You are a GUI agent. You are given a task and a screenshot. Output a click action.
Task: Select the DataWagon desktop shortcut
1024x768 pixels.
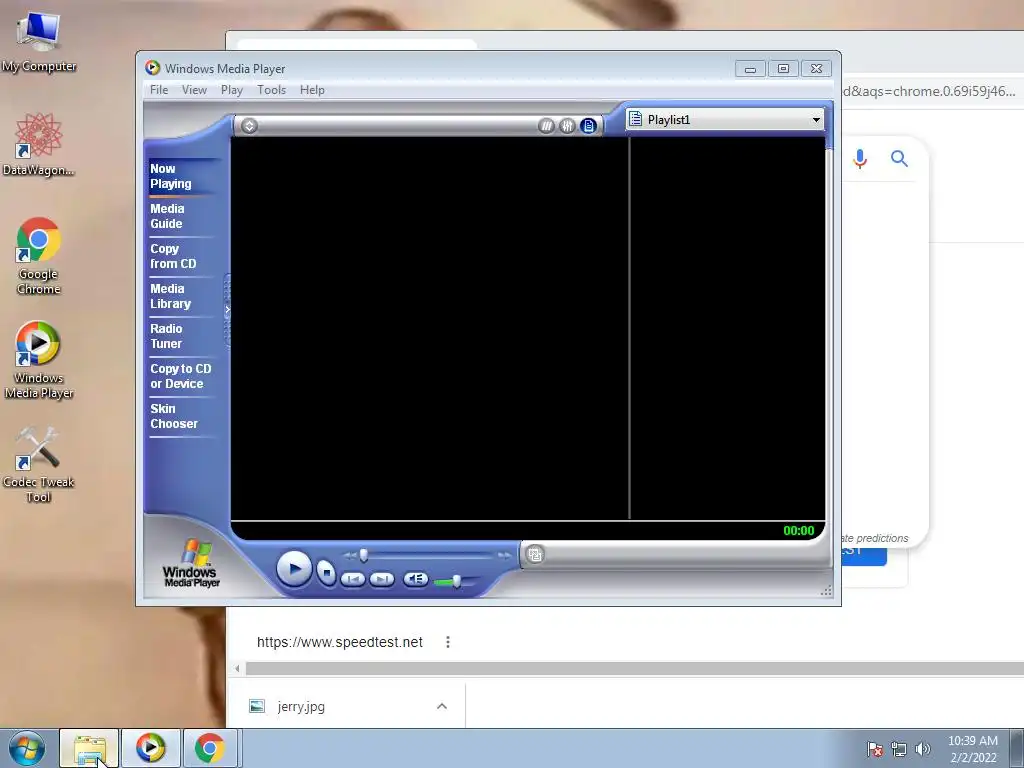coord(39,144)
